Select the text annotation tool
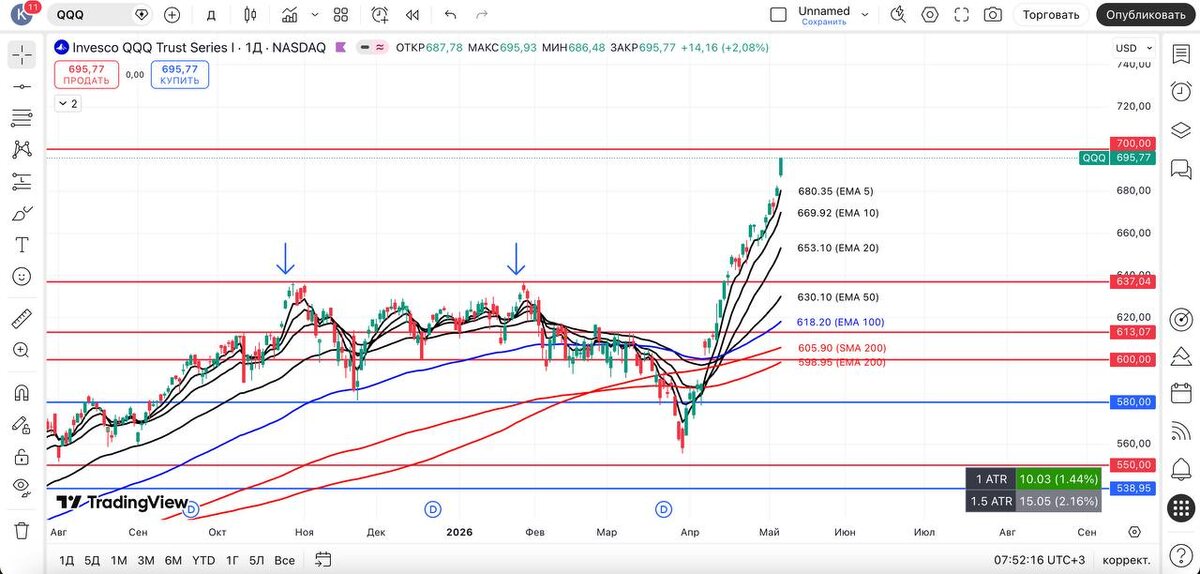1200x574 pixels. pyautogui.click(x=22, y=244)
